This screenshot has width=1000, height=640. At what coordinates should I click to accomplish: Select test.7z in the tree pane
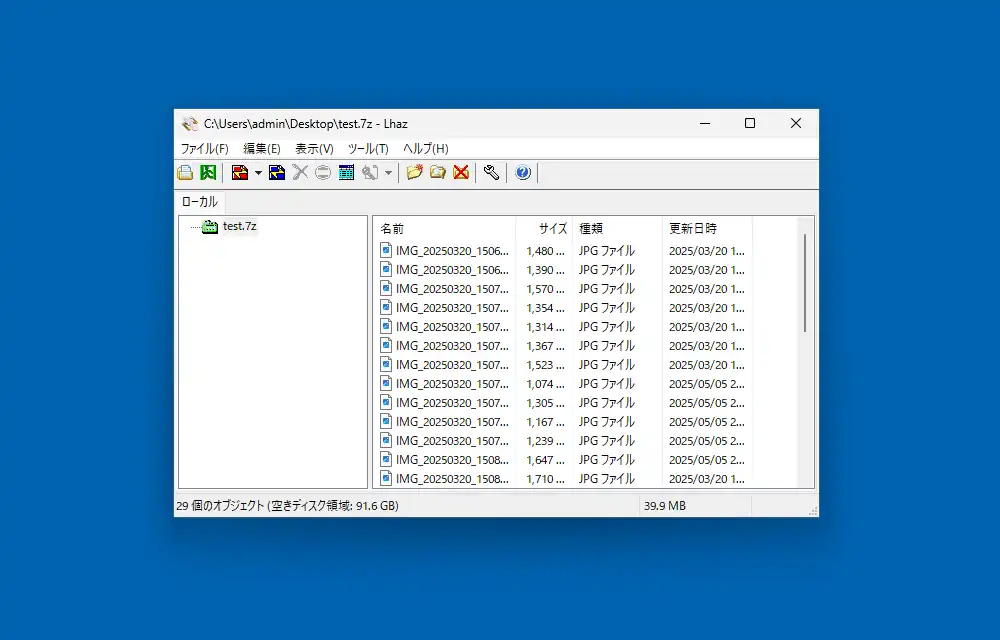click(239, 227)
